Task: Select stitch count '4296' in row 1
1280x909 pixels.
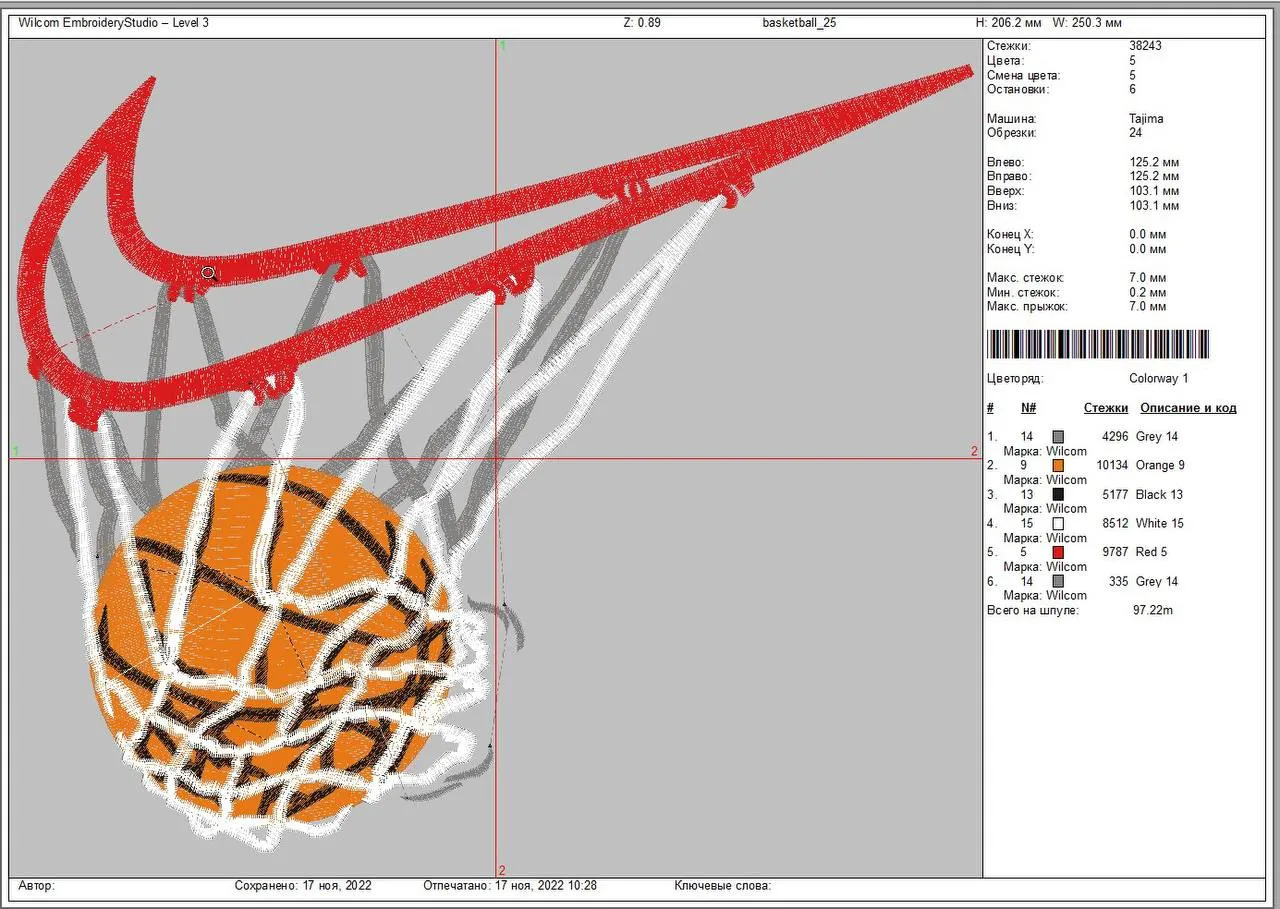Action: coord(1115,437)
